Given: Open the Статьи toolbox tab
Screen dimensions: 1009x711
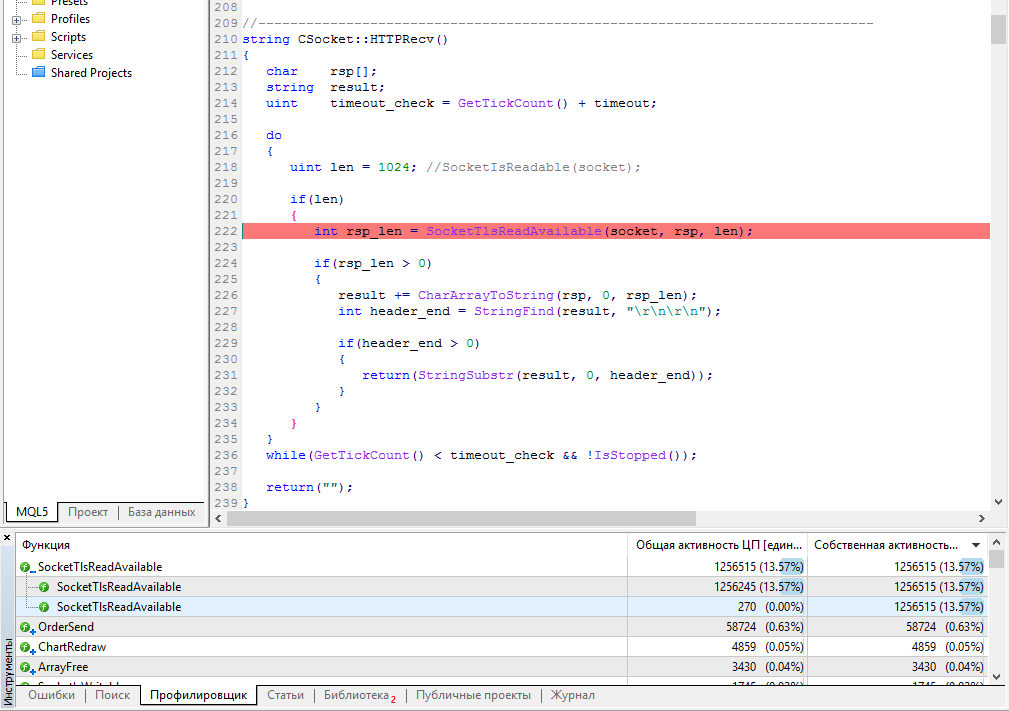Looking at the screenshot, I should pos(285,695).
